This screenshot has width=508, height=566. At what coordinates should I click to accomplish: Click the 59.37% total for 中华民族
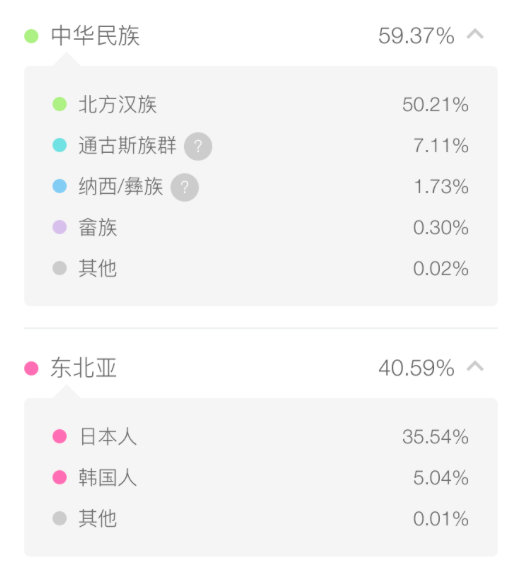coord(416,36)
